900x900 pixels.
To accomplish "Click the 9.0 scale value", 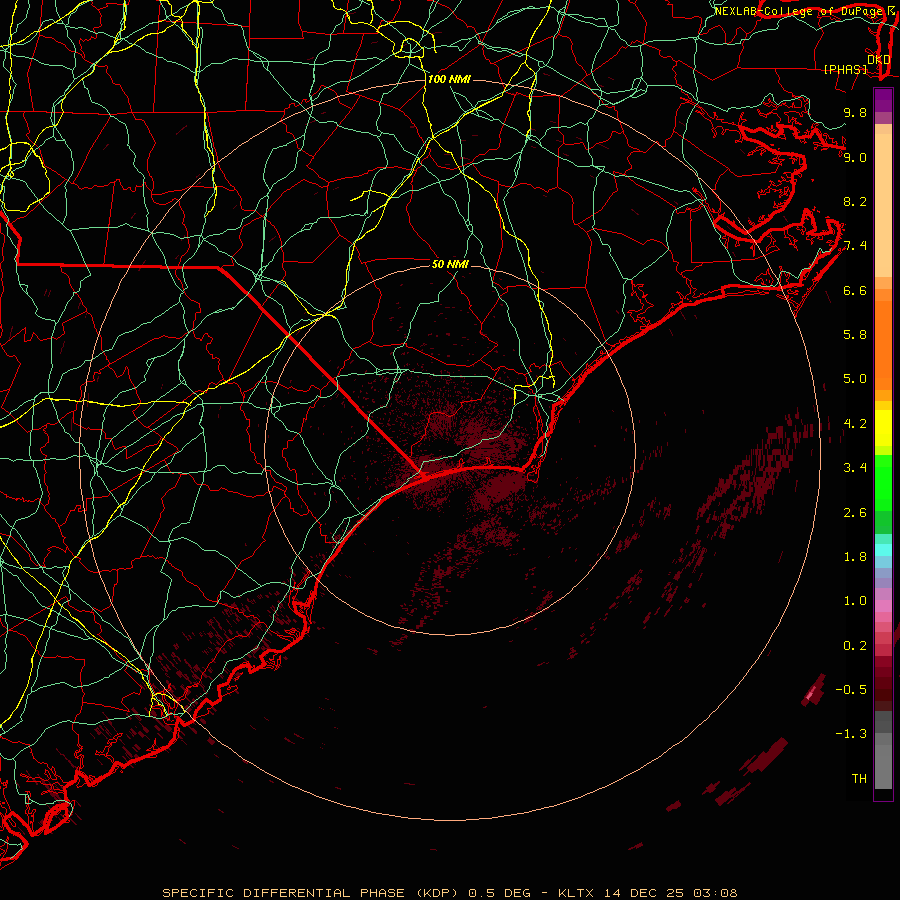I will coord(855,157).
